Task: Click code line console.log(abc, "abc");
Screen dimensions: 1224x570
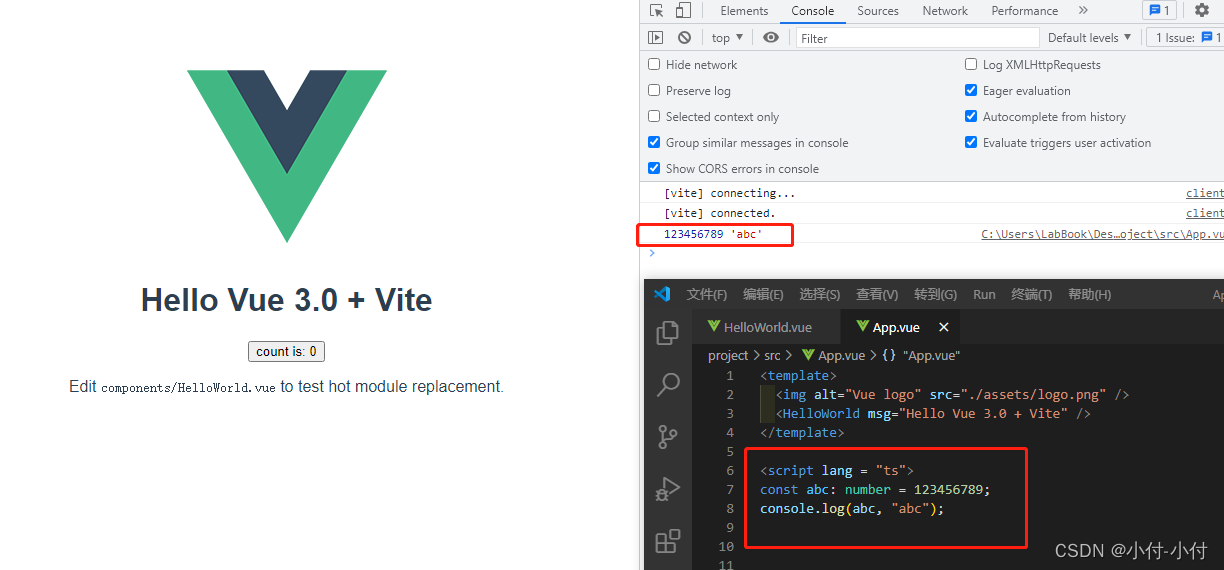Action: (x=852, y=508)
